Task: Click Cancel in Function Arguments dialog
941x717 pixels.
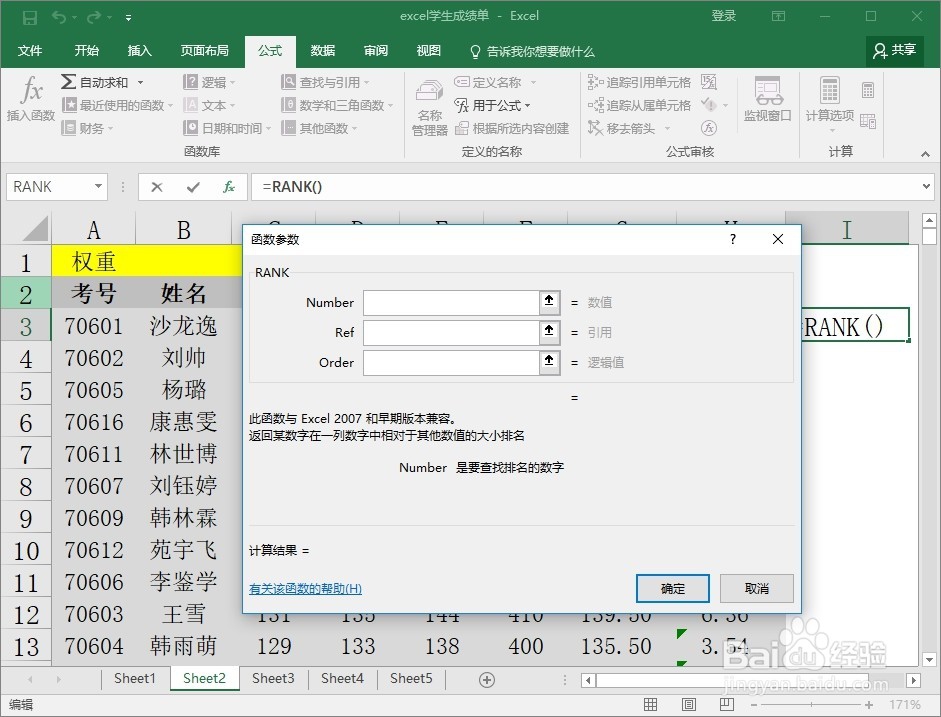Action: pyautogui.click(x=757, y=589)
